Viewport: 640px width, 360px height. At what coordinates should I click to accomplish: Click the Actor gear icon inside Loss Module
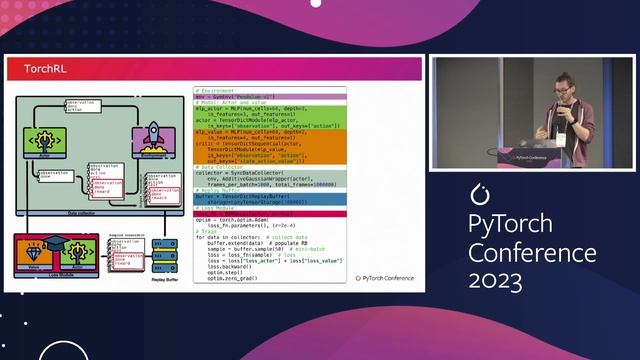tap(78, 253)
